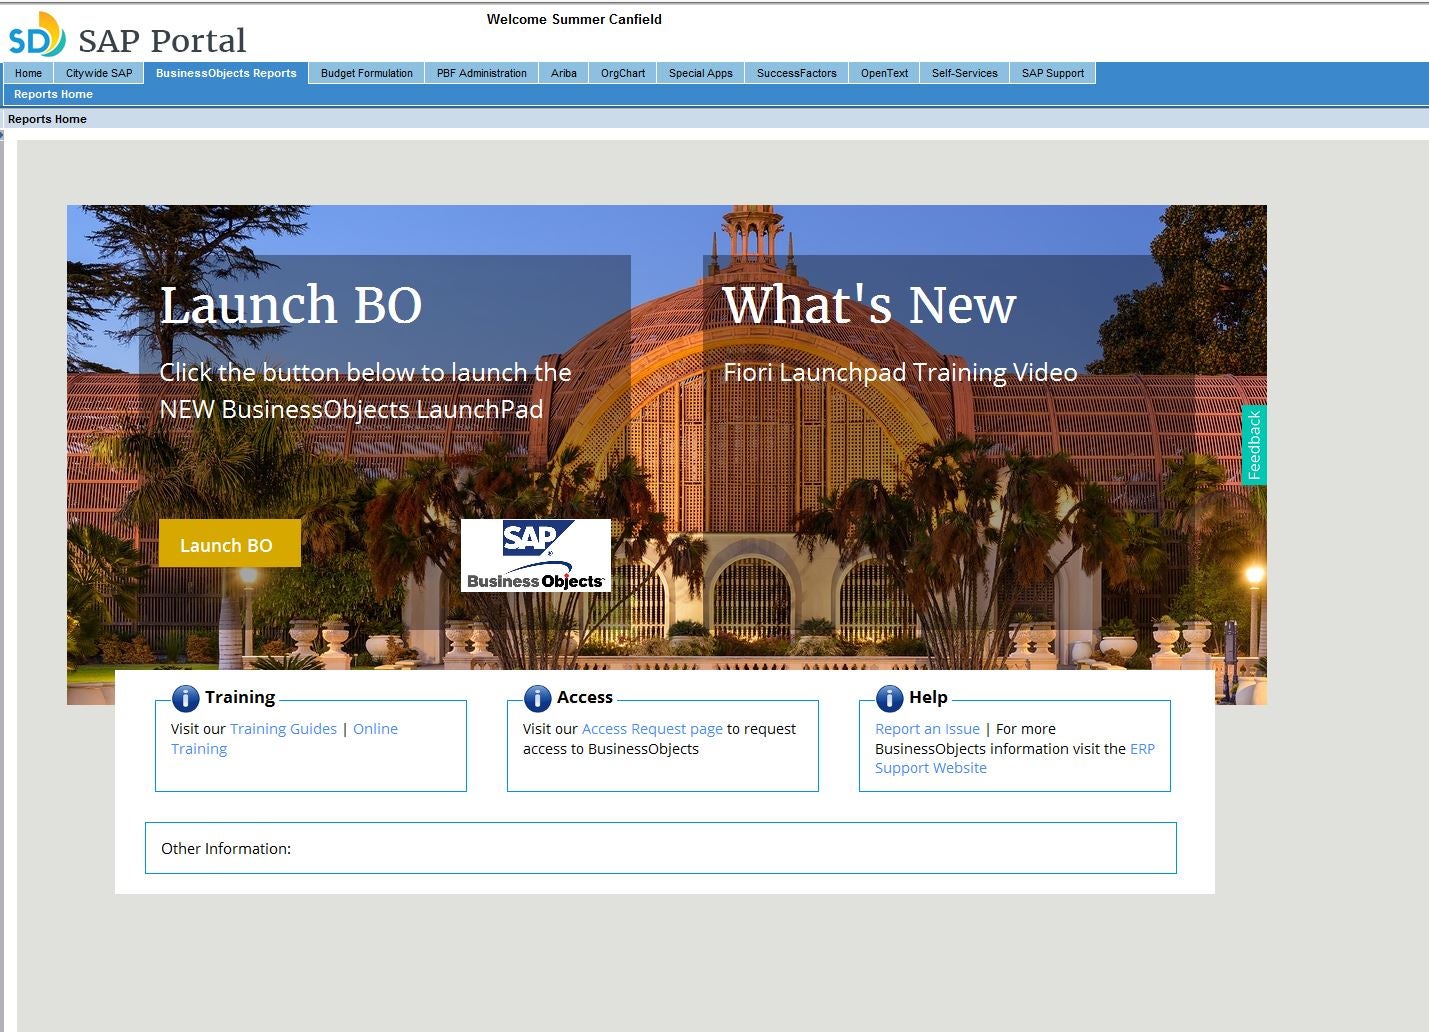1429x1032 pixels.
Task: Follow the Access Request page link
Action: (x=652, y=729)
